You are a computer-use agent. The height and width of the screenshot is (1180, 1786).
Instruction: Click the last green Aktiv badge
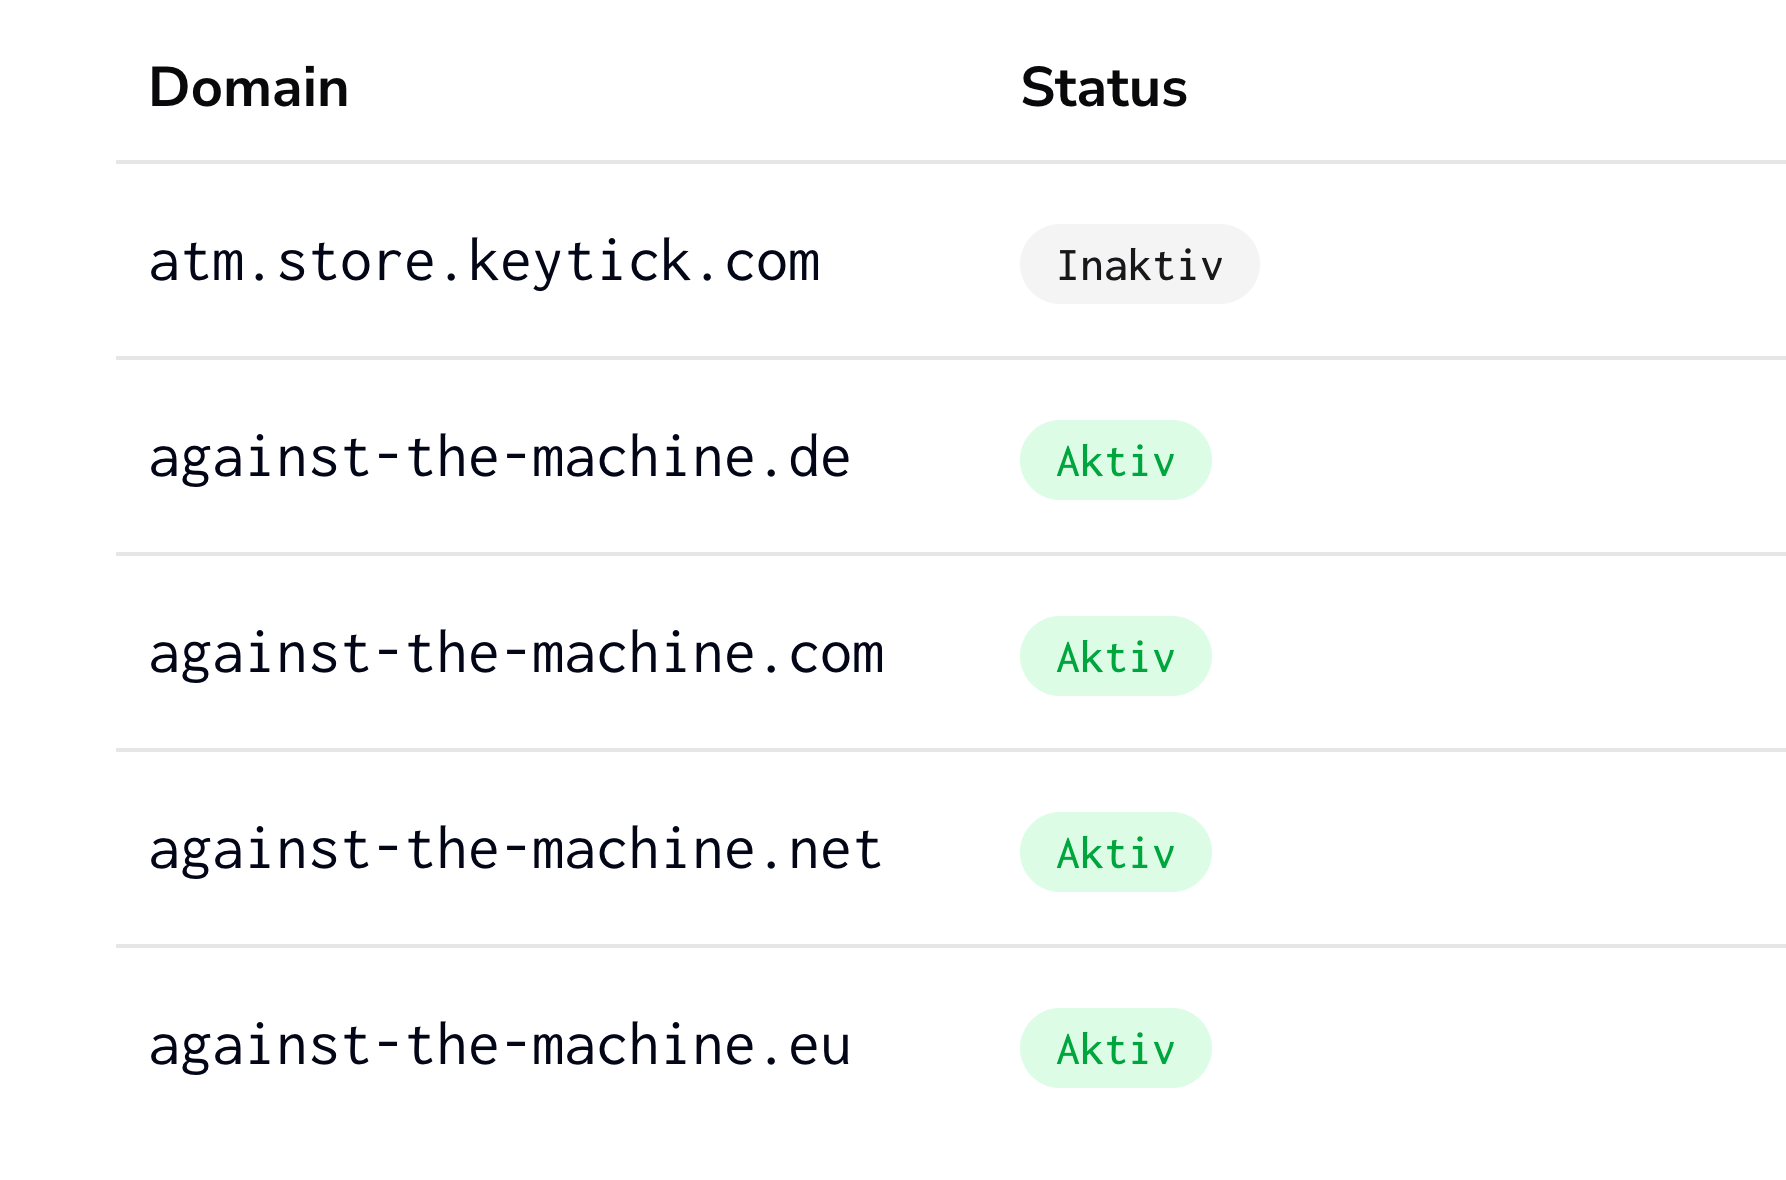pos(1115,1049)
